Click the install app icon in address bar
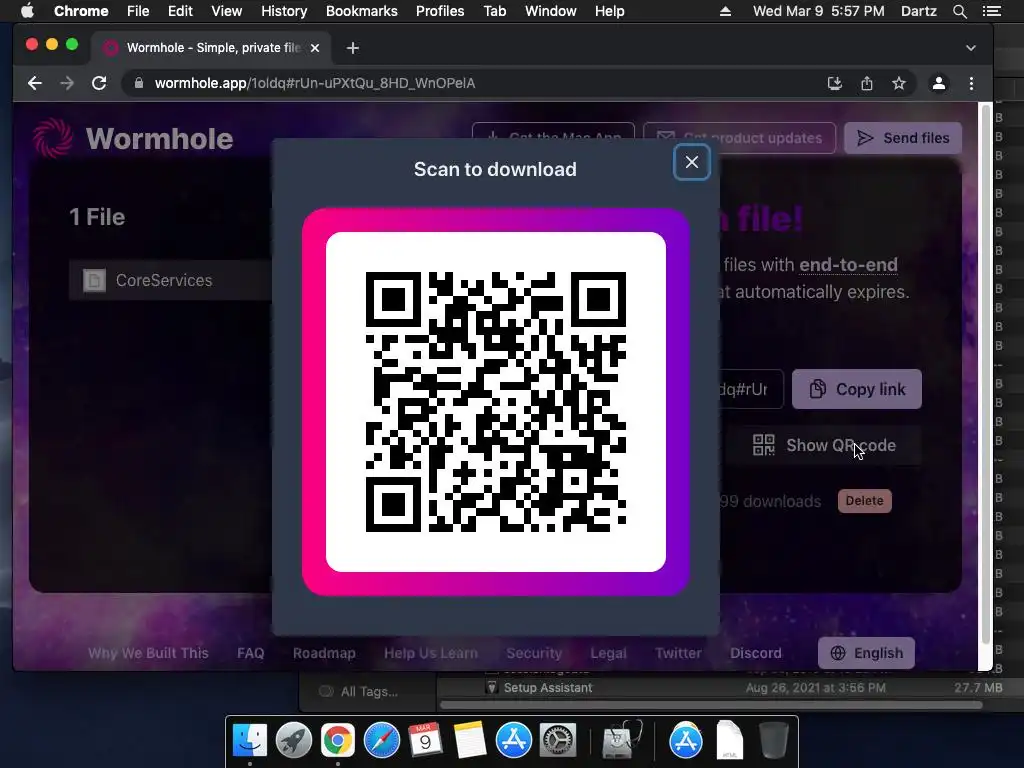 (834, 83)
